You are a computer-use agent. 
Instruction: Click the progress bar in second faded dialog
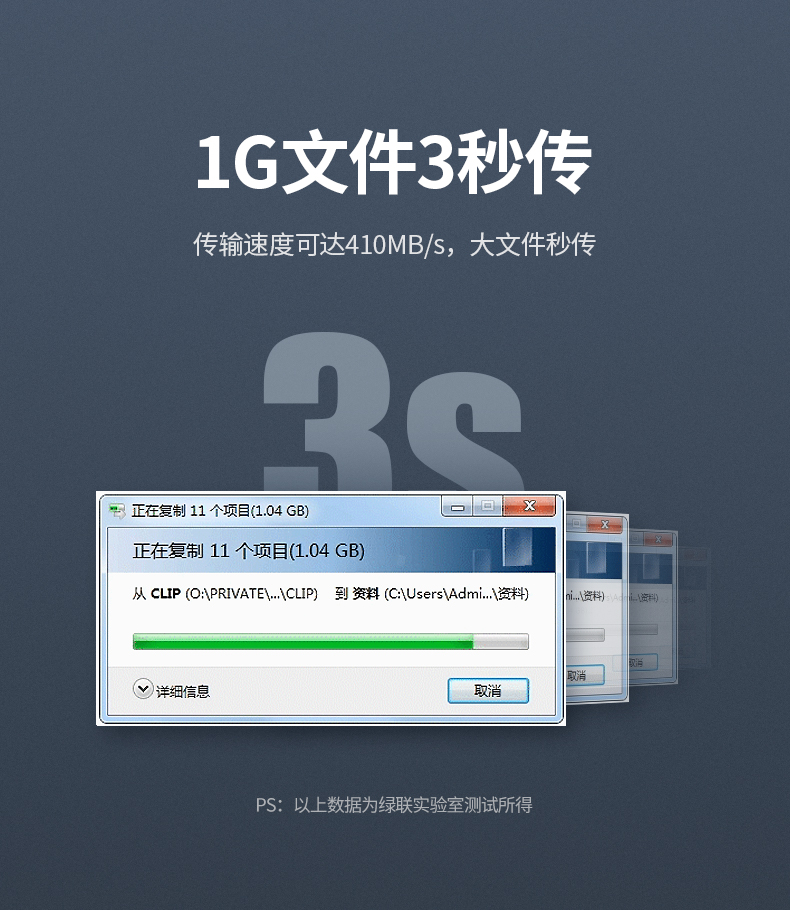point(585,635)
